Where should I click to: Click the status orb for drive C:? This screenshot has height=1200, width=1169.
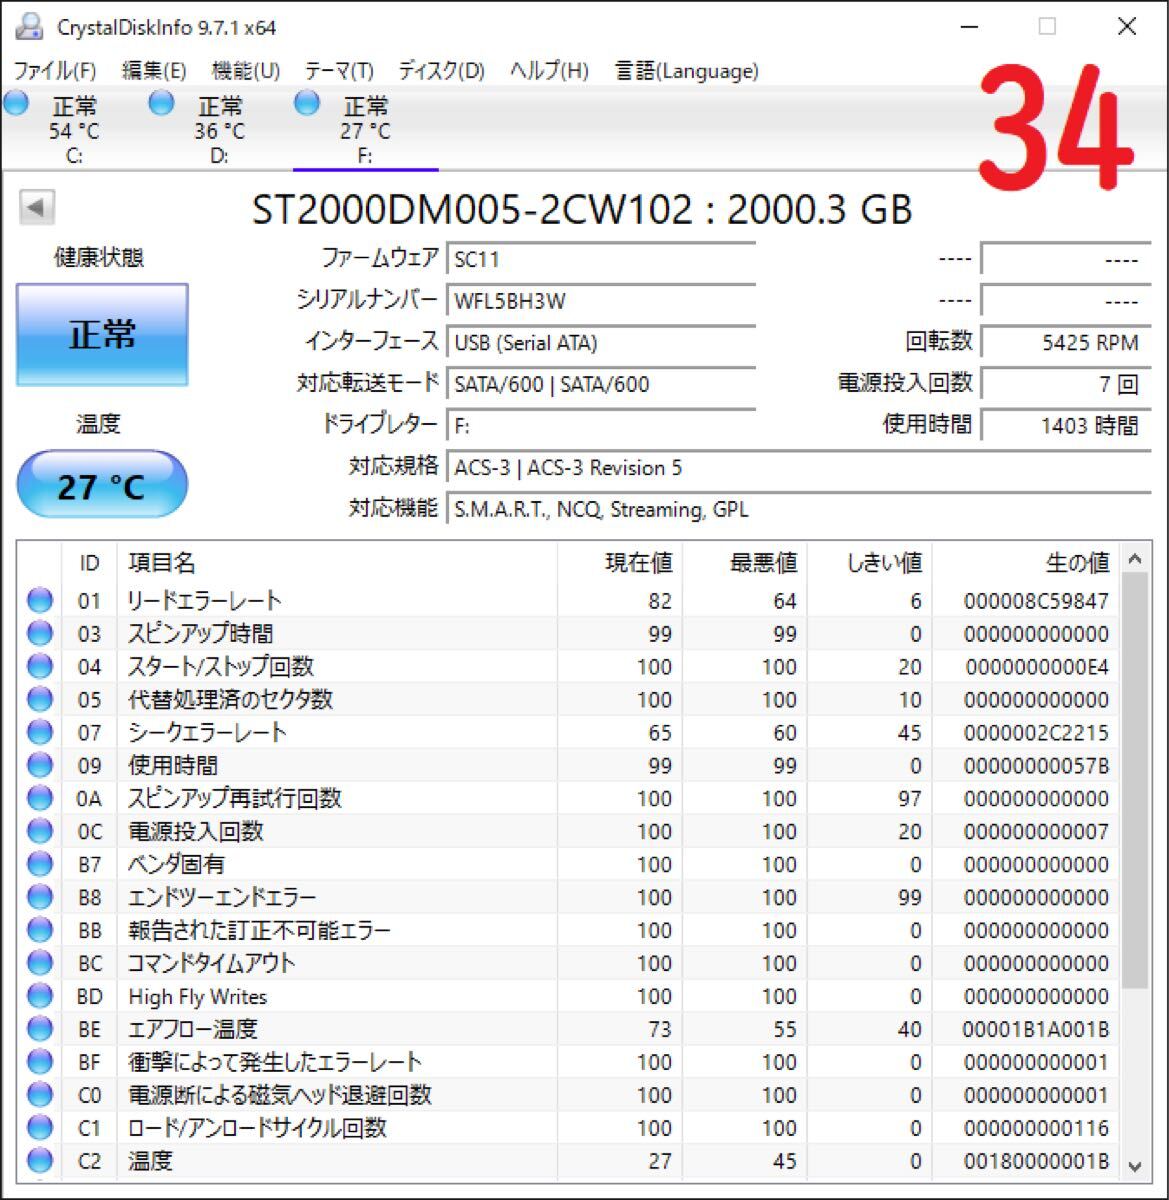coord(16,102)
